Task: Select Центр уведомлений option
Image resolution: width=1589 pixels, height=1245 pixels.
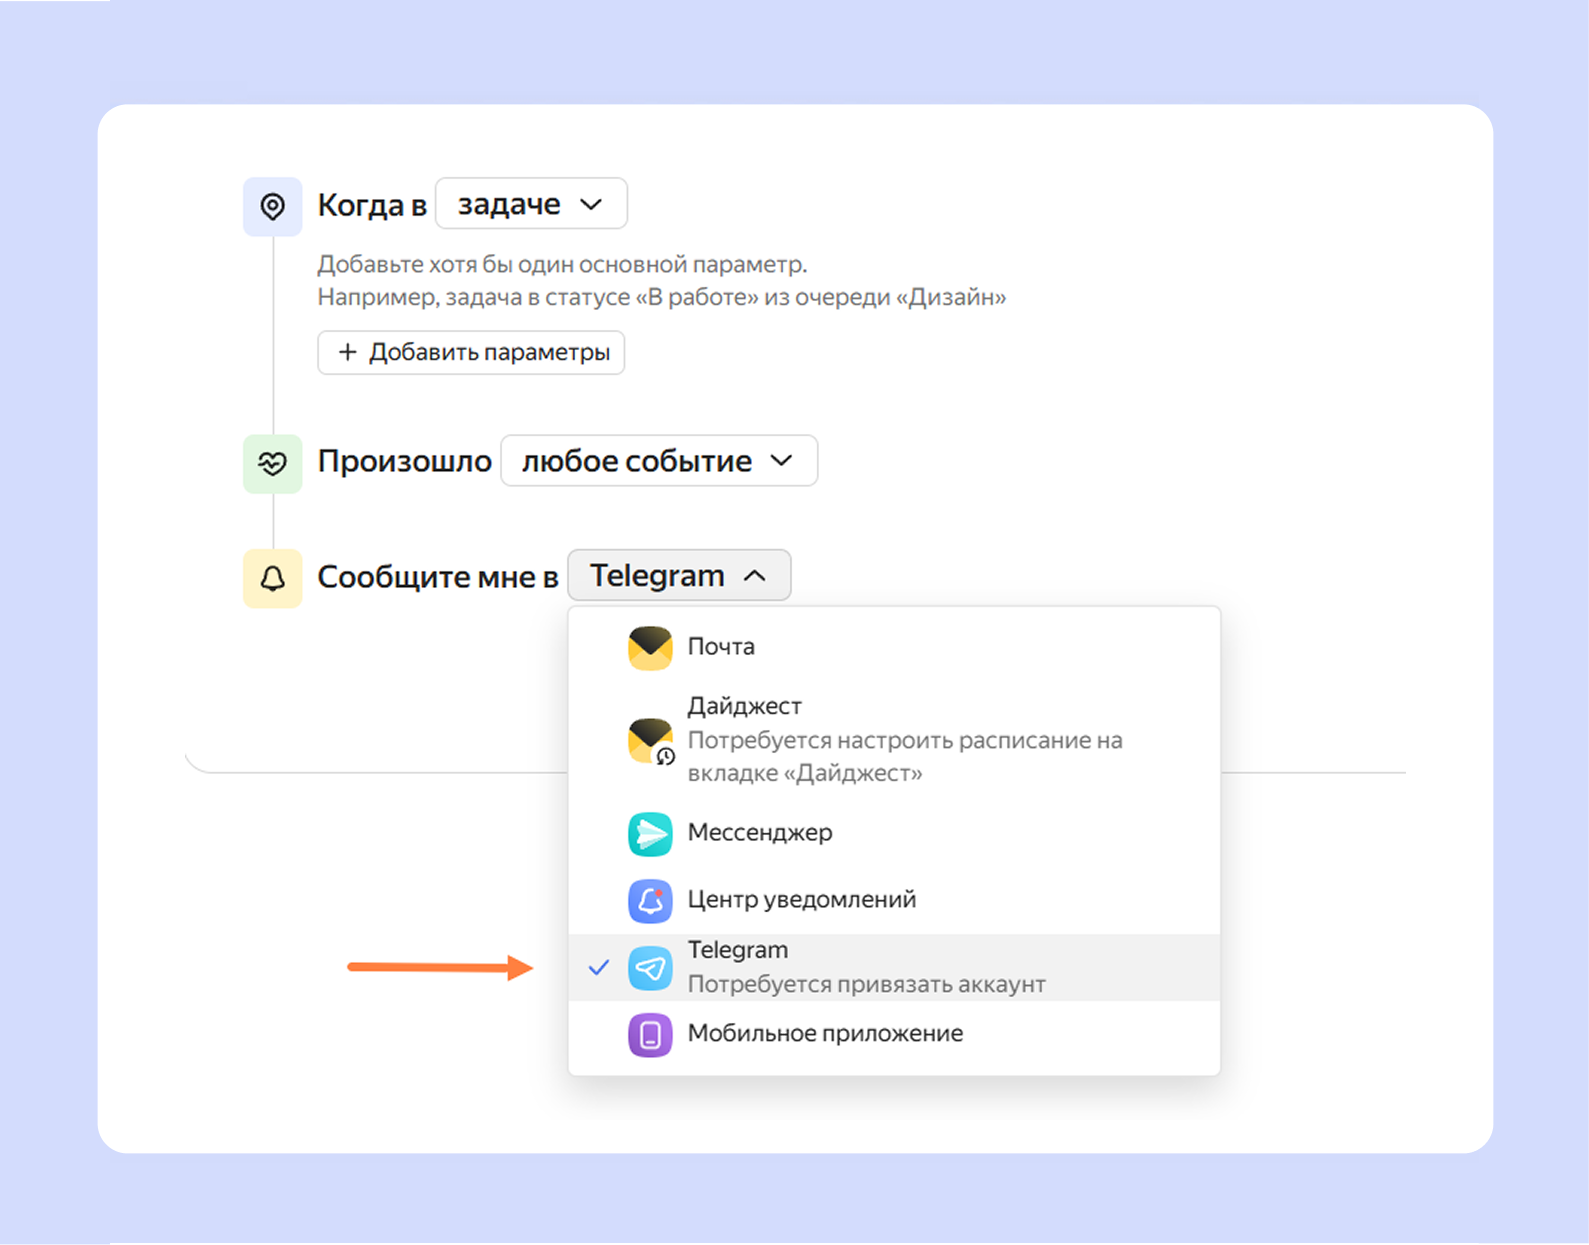Action: point(802,900)
